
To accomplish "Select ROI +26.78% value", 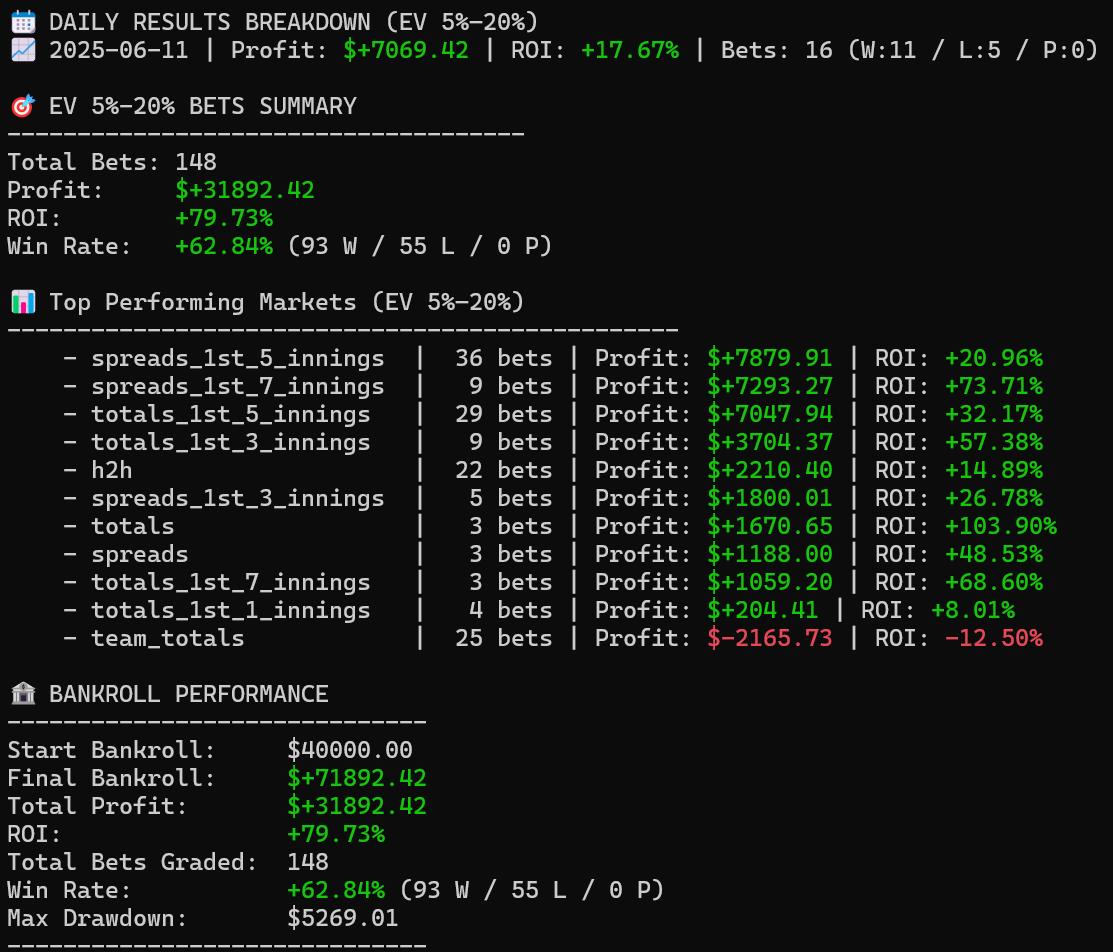I will [994, 498].
